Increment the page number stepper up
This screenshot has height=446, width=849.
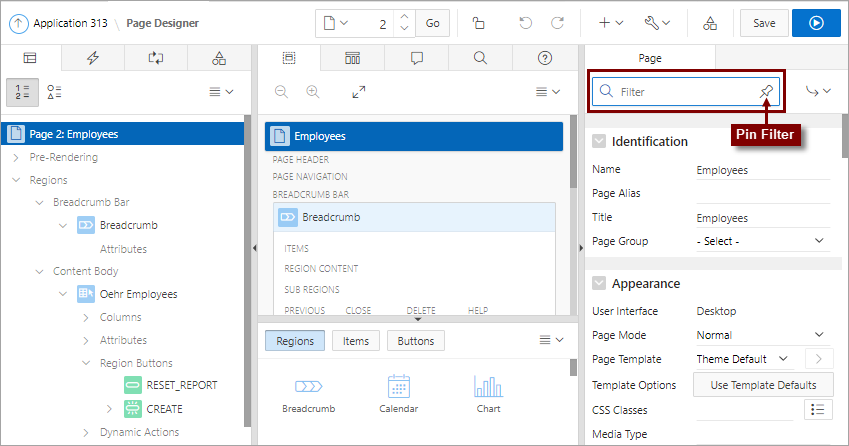404,17
